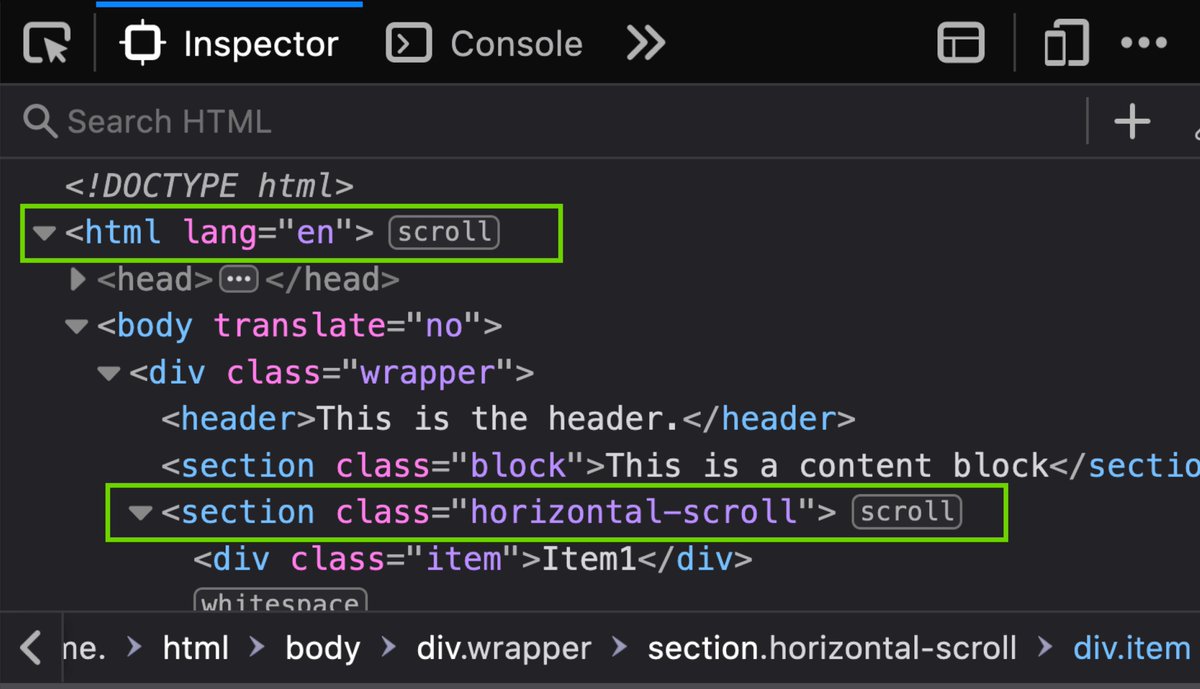Viewport: 1200px width, 689px height.
Task: Expand the ellipsis badge inside head
Action: click(238, 280)
